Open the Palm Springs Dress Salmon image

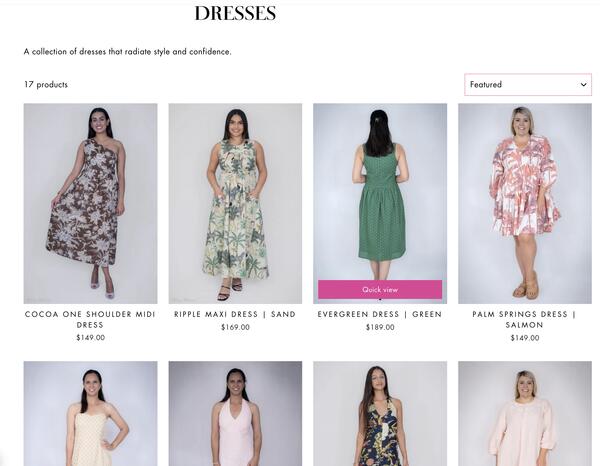point(525,204)
